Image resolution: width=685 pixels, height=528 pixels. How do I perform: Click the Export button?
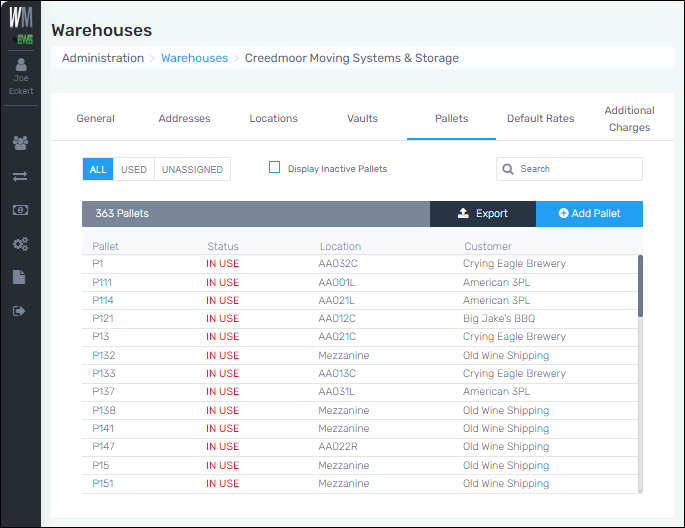point(483,214)
